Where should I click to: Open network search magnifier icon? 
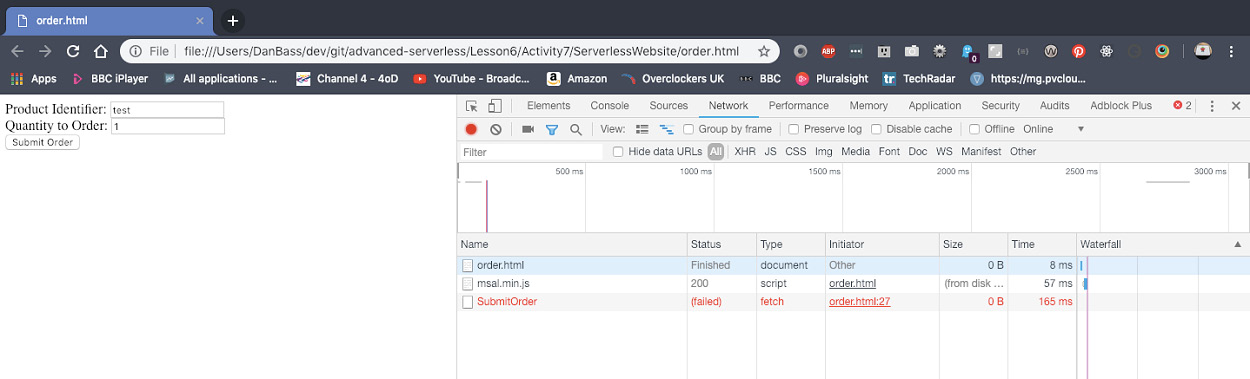click(575, 129)
